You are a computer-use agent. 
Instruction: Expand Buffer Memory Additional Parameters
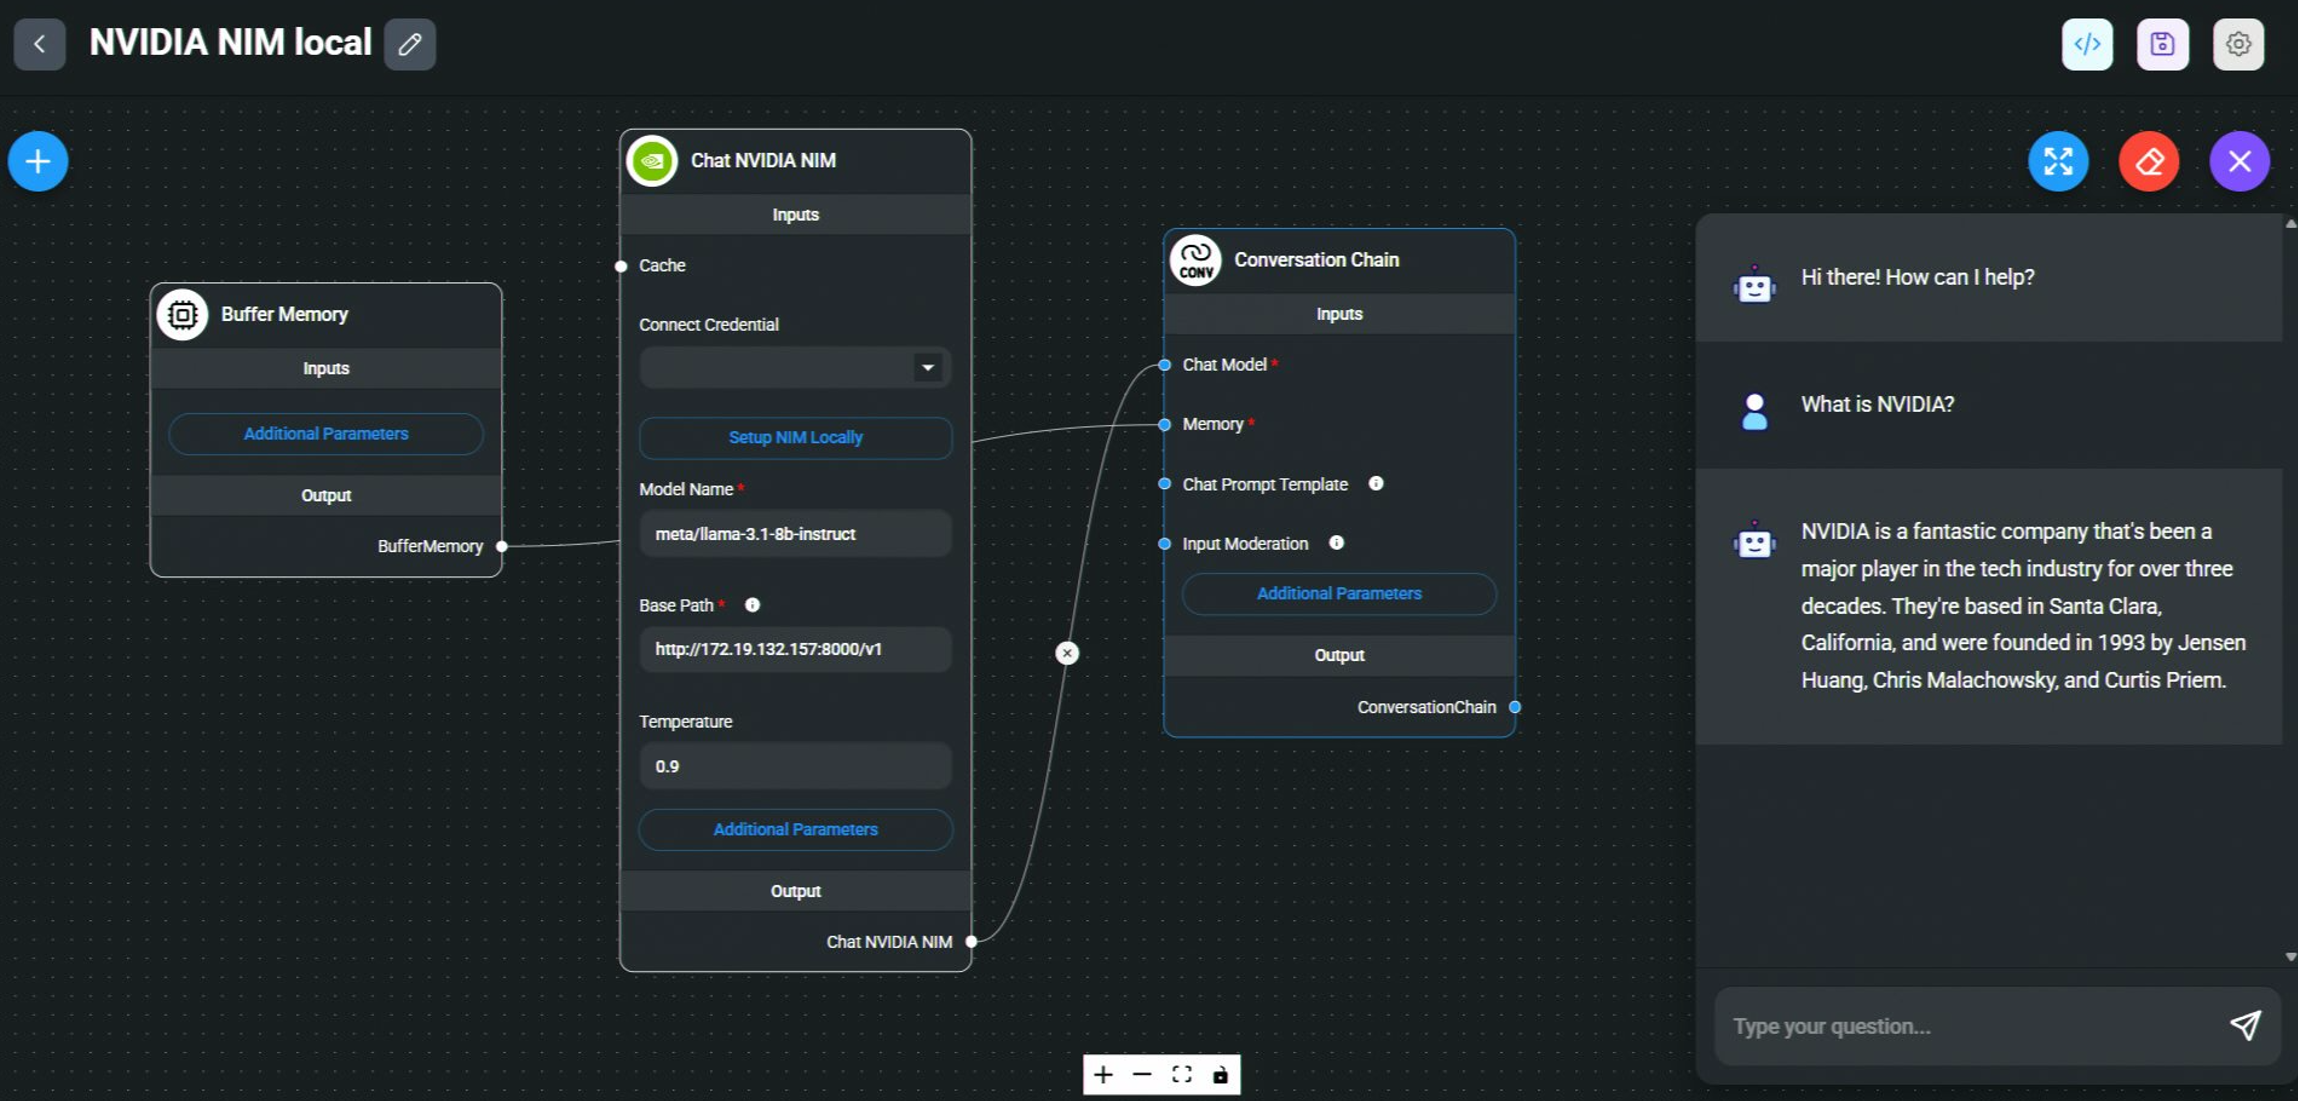[x=326, y=434]
